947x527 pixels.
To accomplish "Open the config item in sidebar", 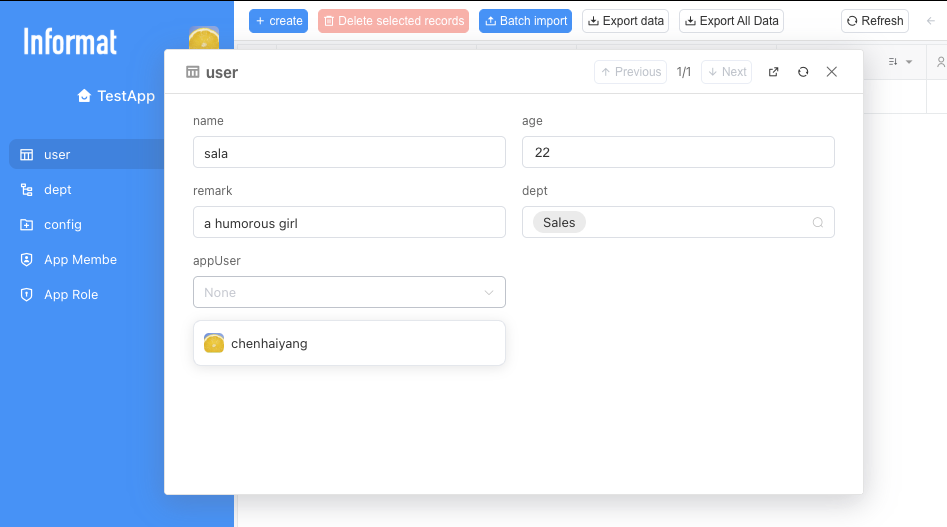I will point(62,225).
